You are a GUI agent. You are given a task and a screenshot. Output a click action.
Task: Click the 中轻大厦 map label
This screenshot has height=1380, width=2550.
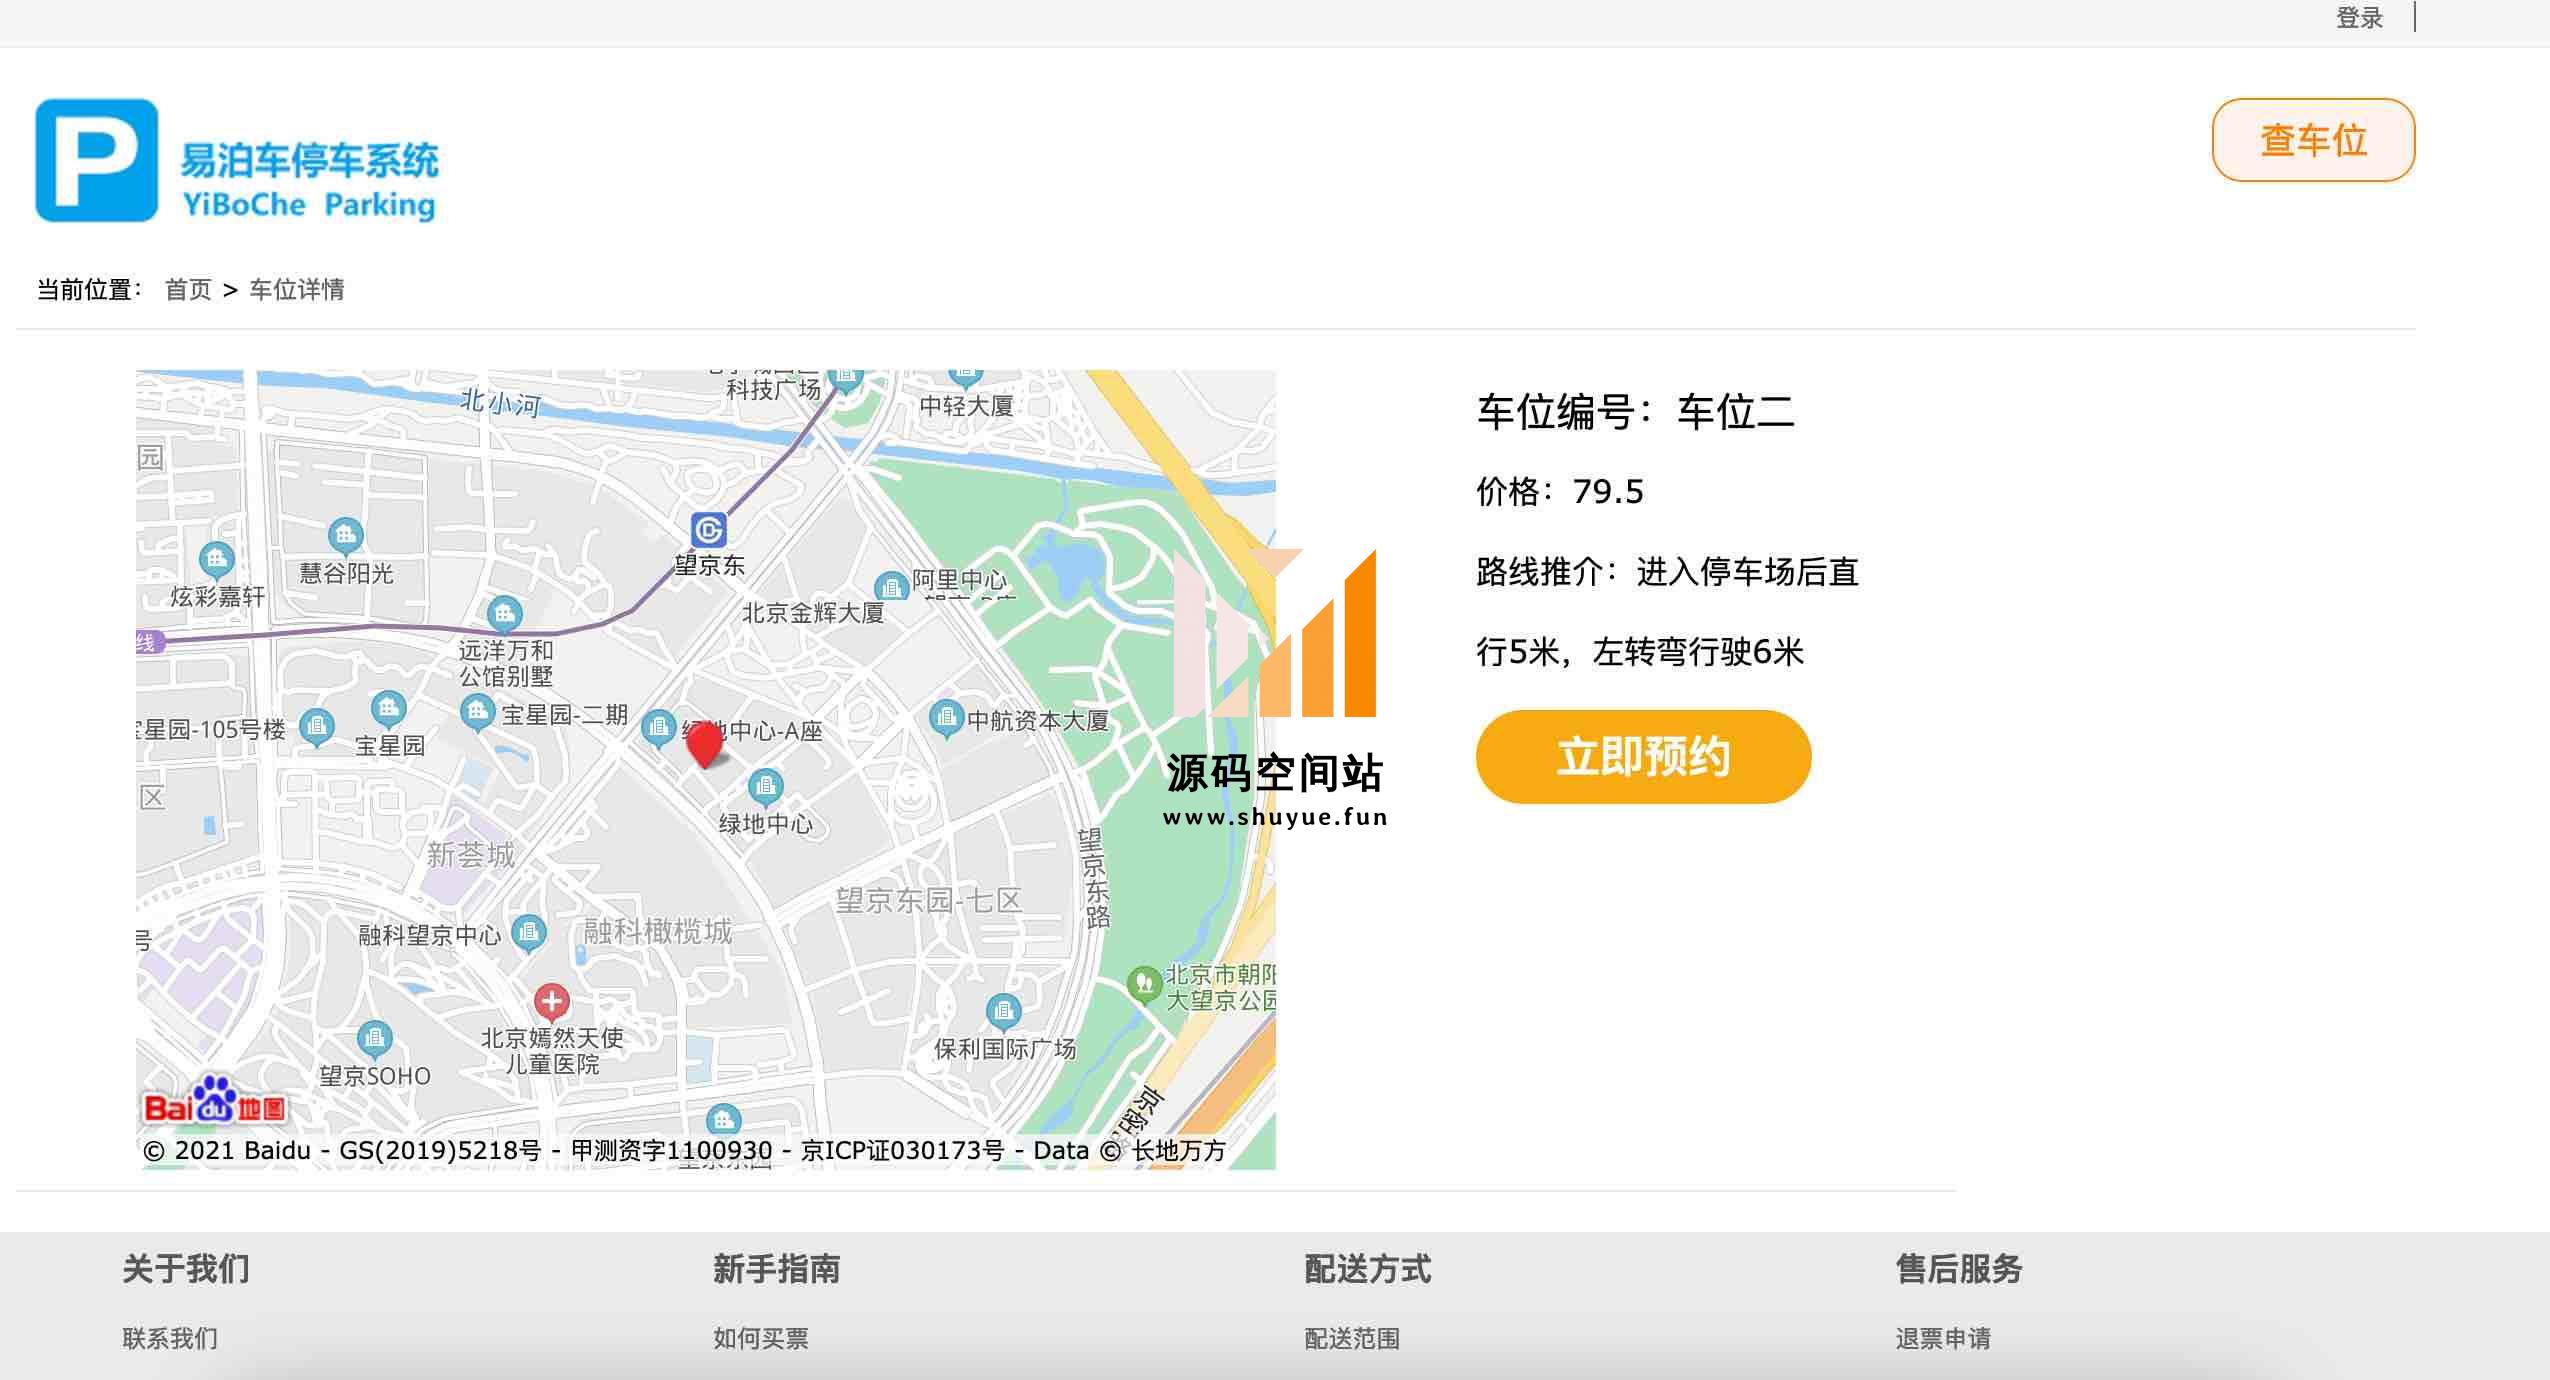[x=966, y=406]
